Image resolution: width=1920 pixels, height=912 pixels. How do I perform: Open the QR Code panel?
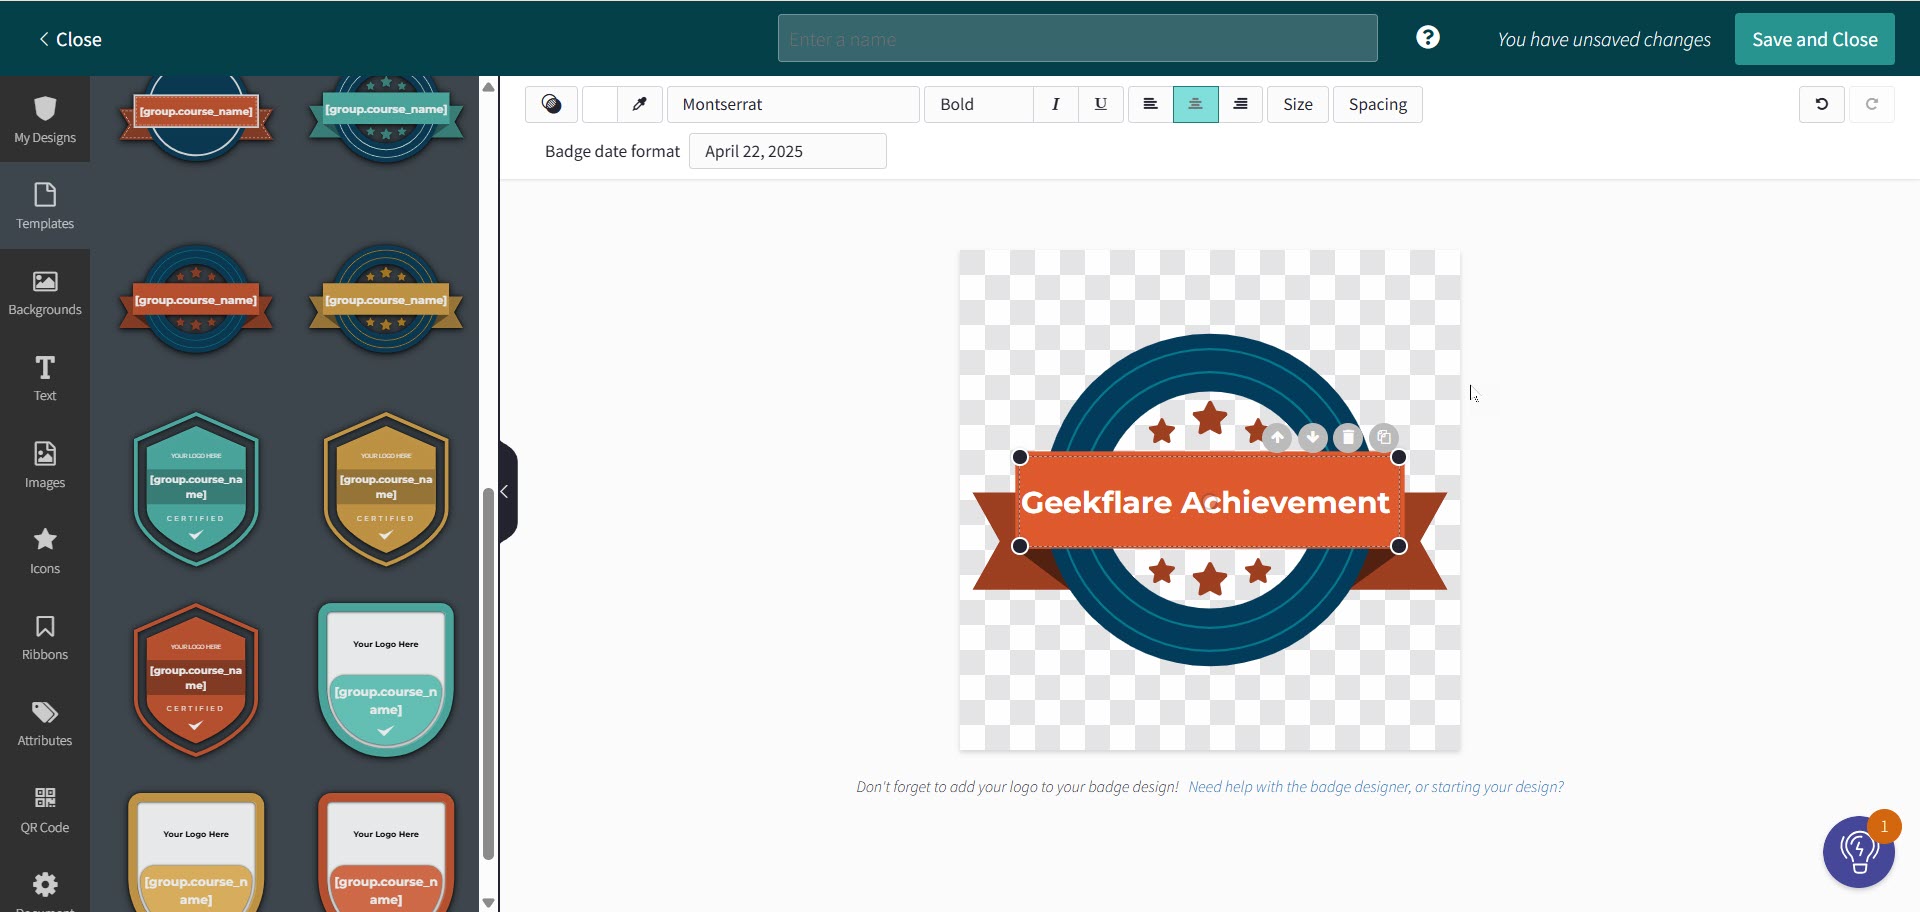click(x=44, y=809)
